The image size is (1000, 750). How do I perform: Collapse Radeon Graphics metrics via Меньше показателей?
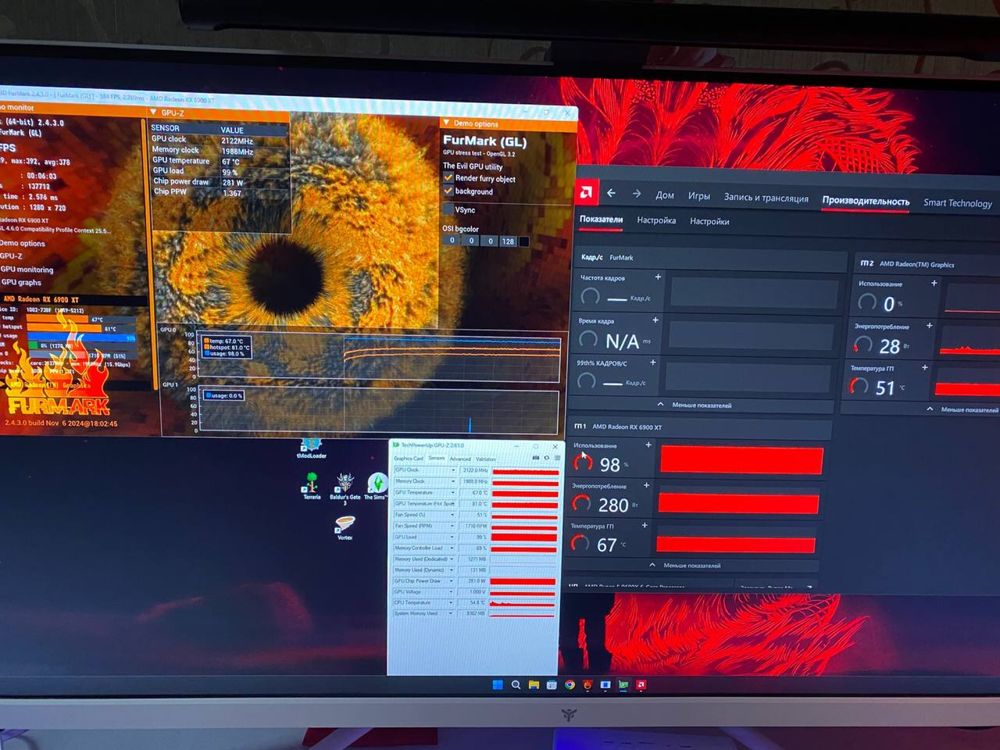(963, 409)
